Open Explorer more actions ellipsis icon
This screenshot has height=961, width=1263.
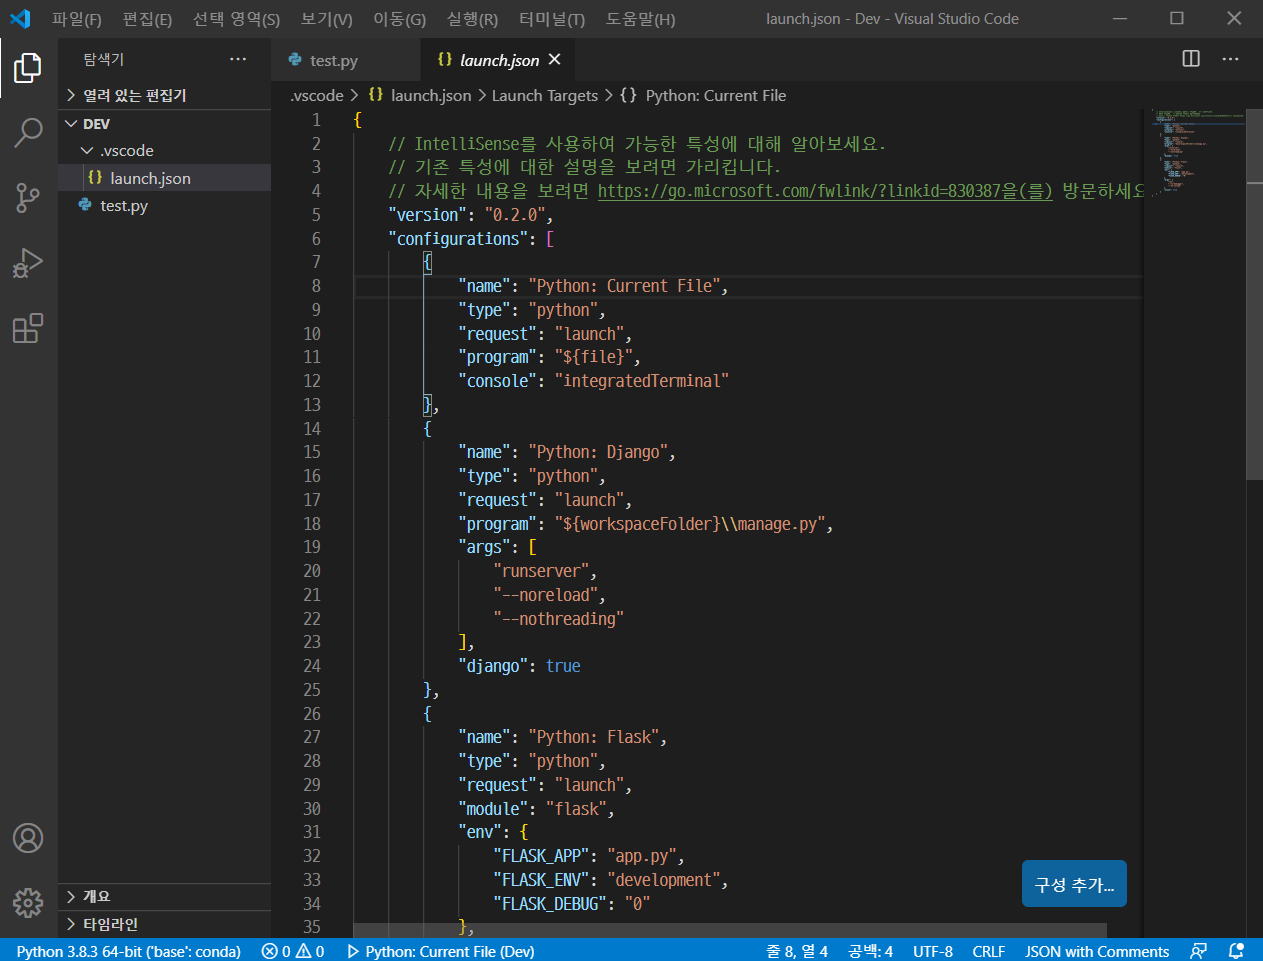(237, 59)
